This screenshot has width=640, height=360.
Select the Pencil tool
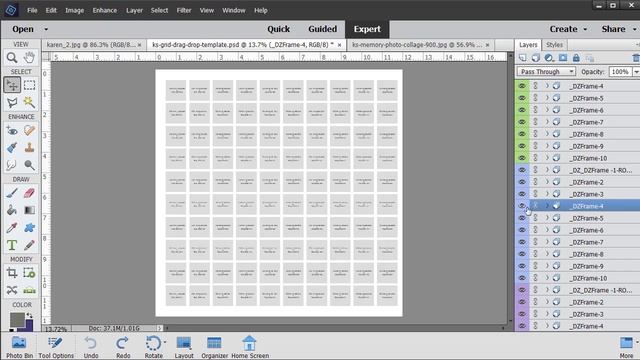29,245
